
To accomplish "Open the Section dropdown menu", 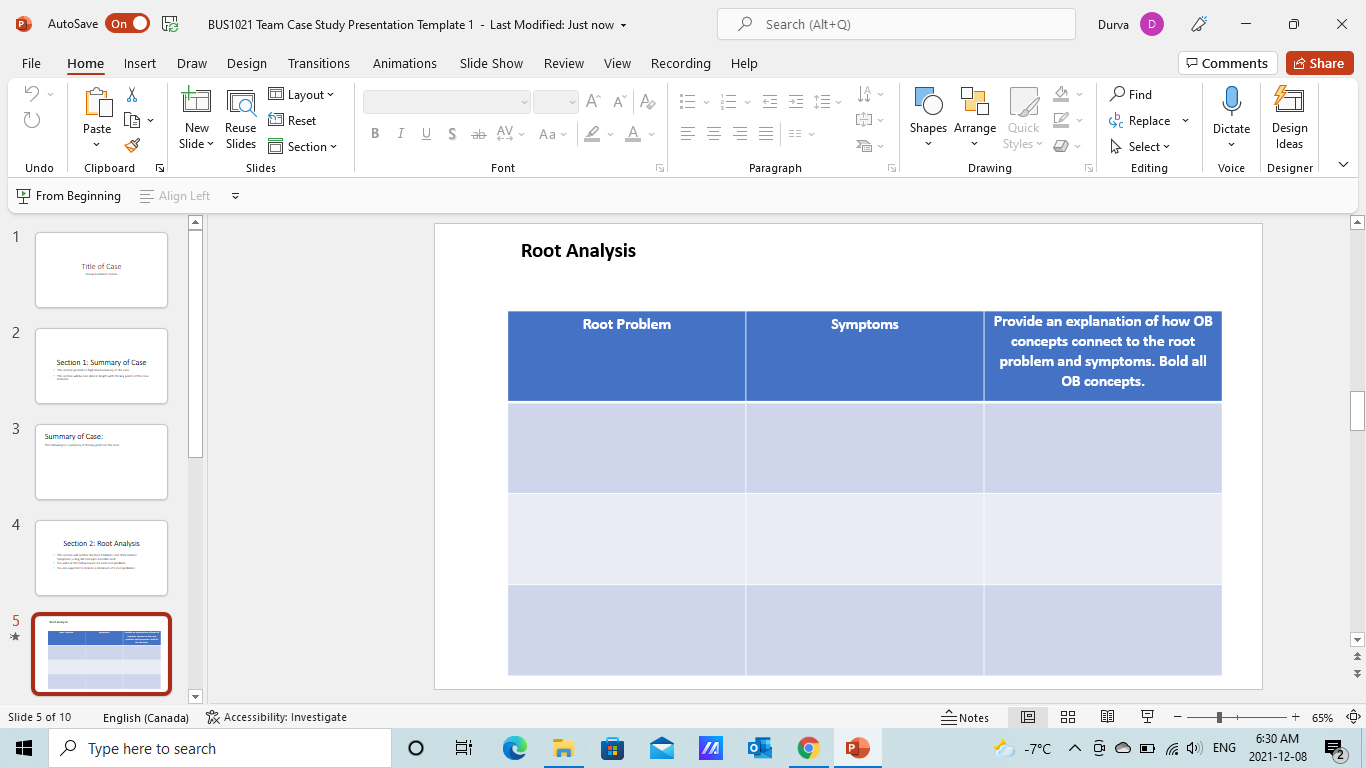I will coord(304,147).
